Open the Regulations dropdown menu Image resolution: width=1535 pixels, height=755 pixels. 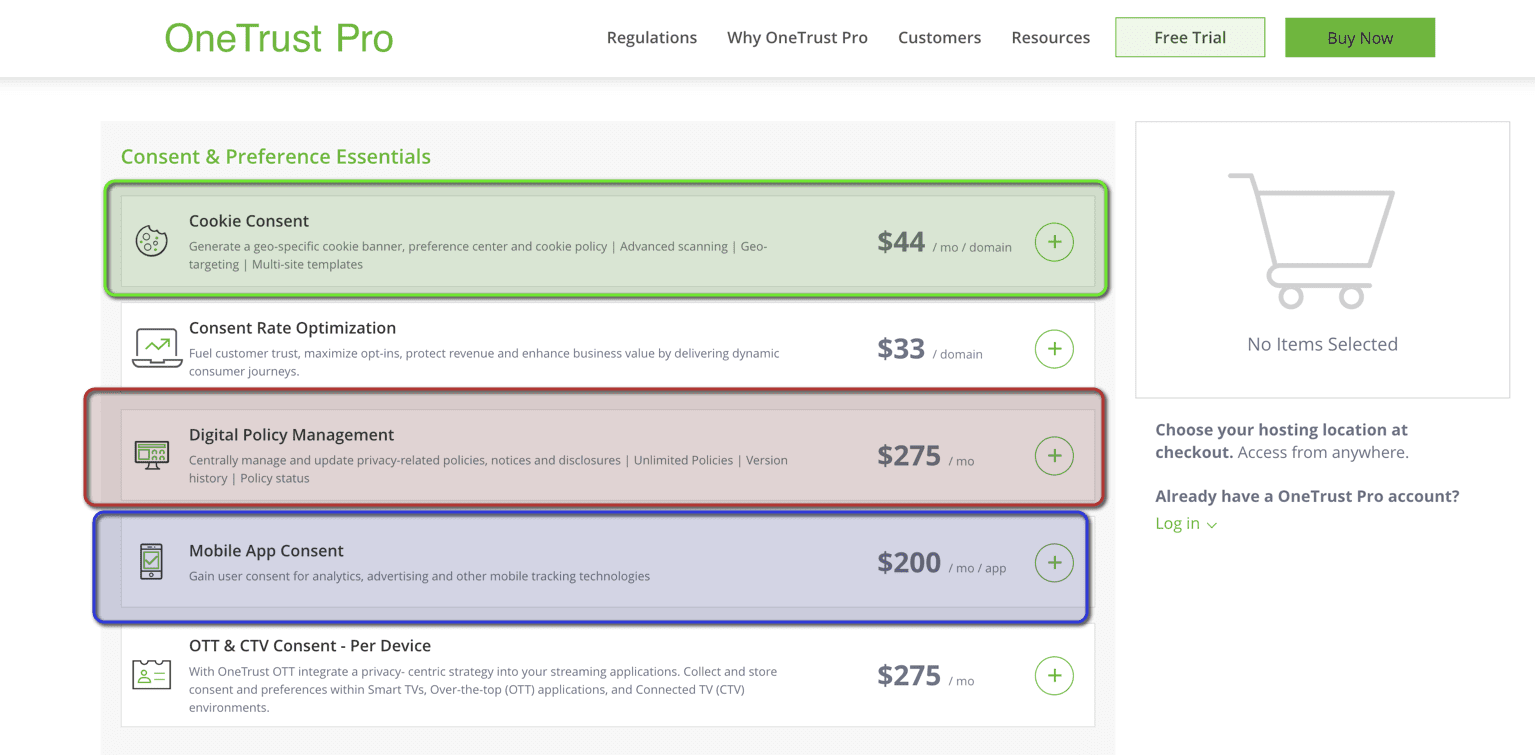pyautogui.click(x=651, y=37)
